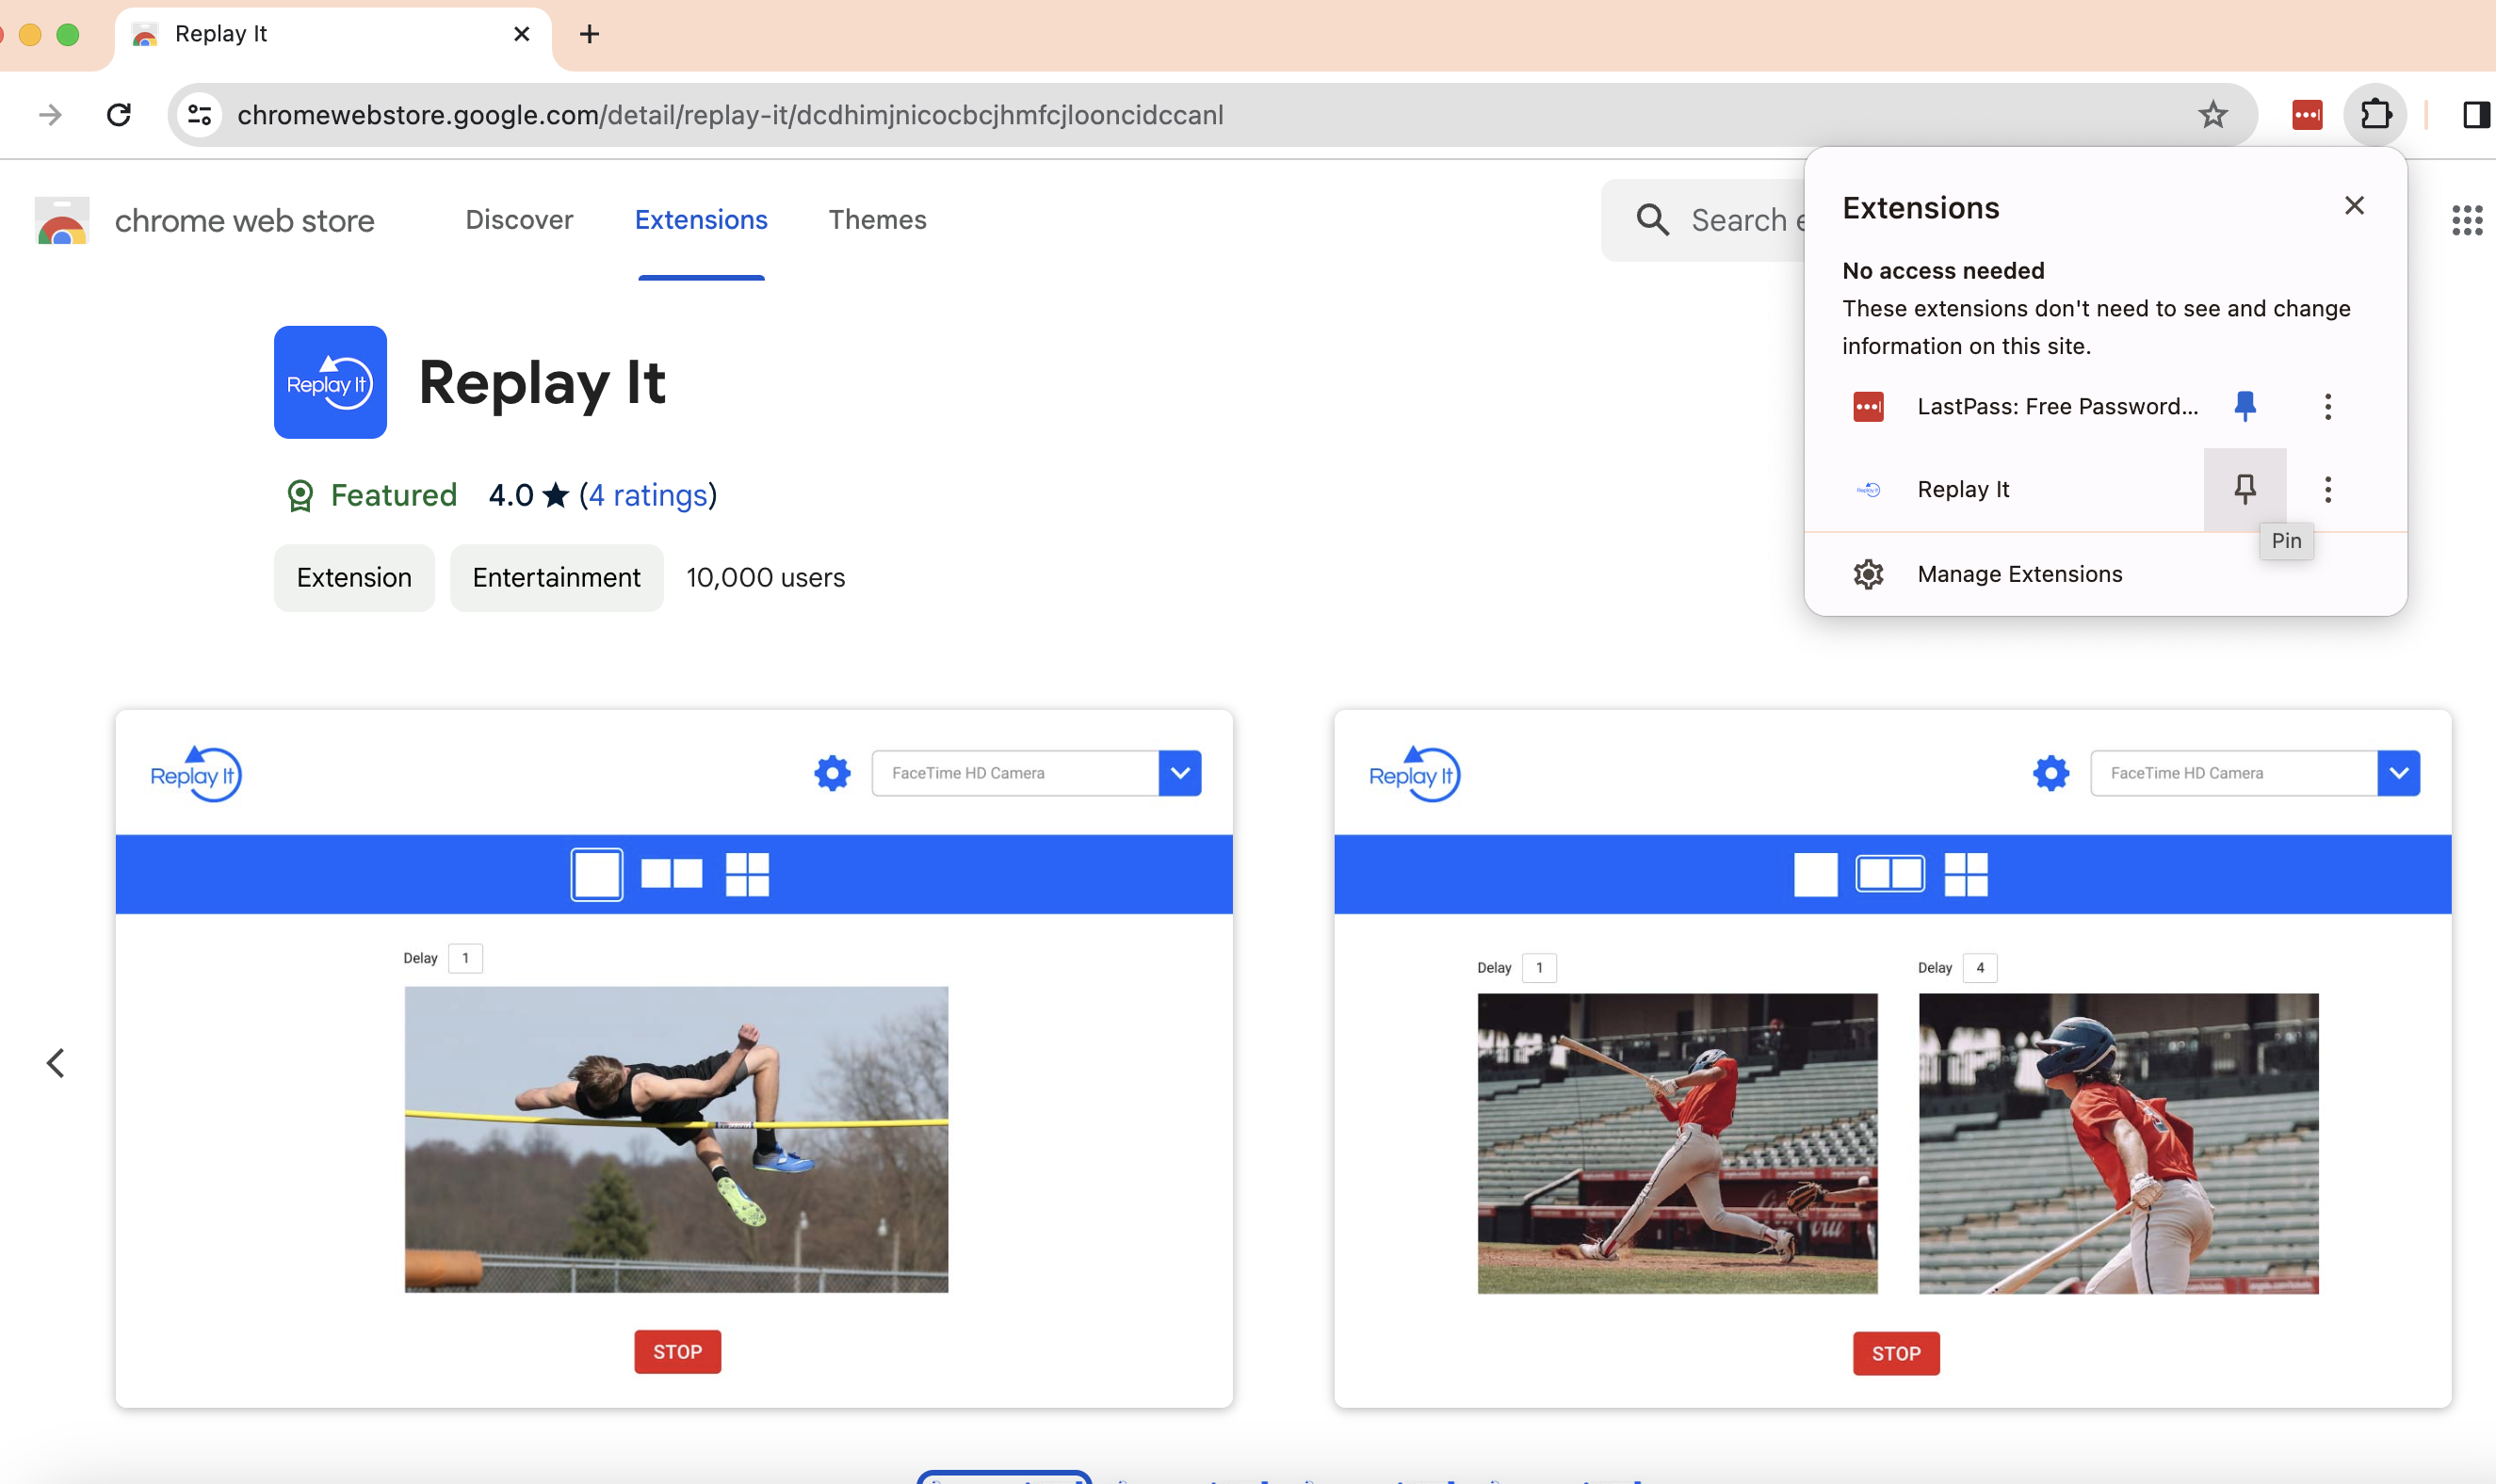Switch to the Themes tab
Viewport: 2496px width, 1484px height.
click(877, 220)
